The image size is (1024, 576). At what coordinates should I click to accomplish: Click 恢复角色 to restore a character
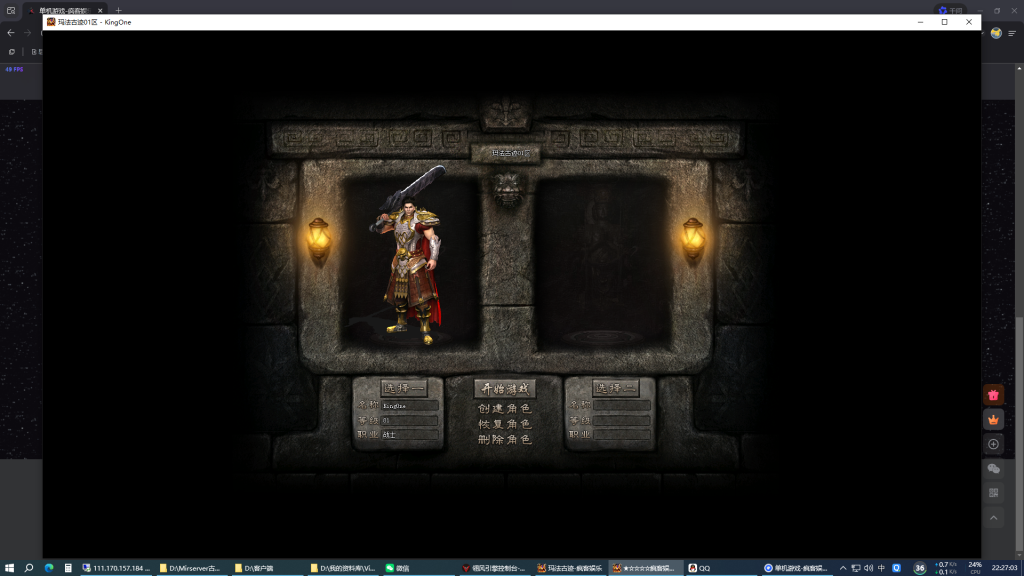click(505, 424)
